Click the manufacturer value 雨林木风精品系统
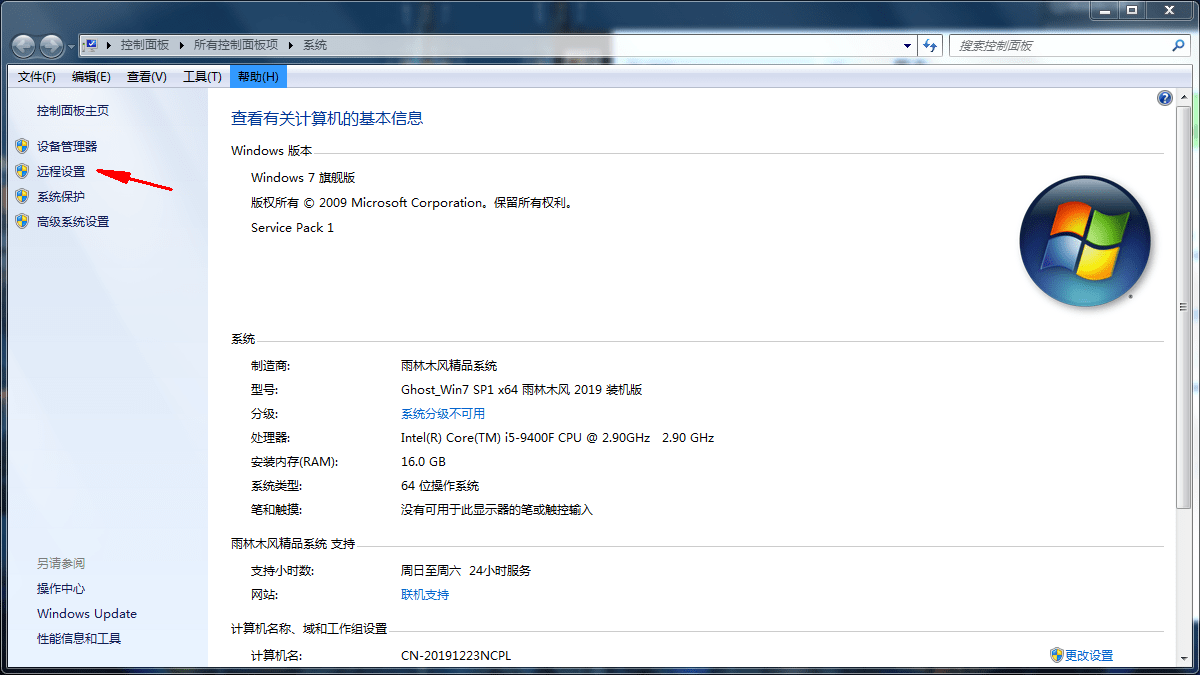Screen dimensions: 1200x675 click(449, 366)
